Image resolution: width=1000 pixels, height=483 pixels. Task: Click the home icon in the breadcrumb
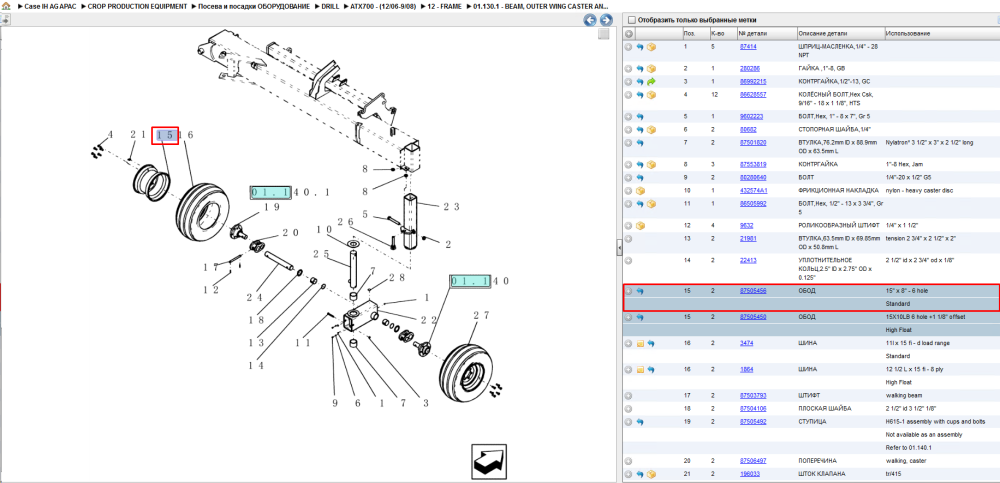click(5, 6)
